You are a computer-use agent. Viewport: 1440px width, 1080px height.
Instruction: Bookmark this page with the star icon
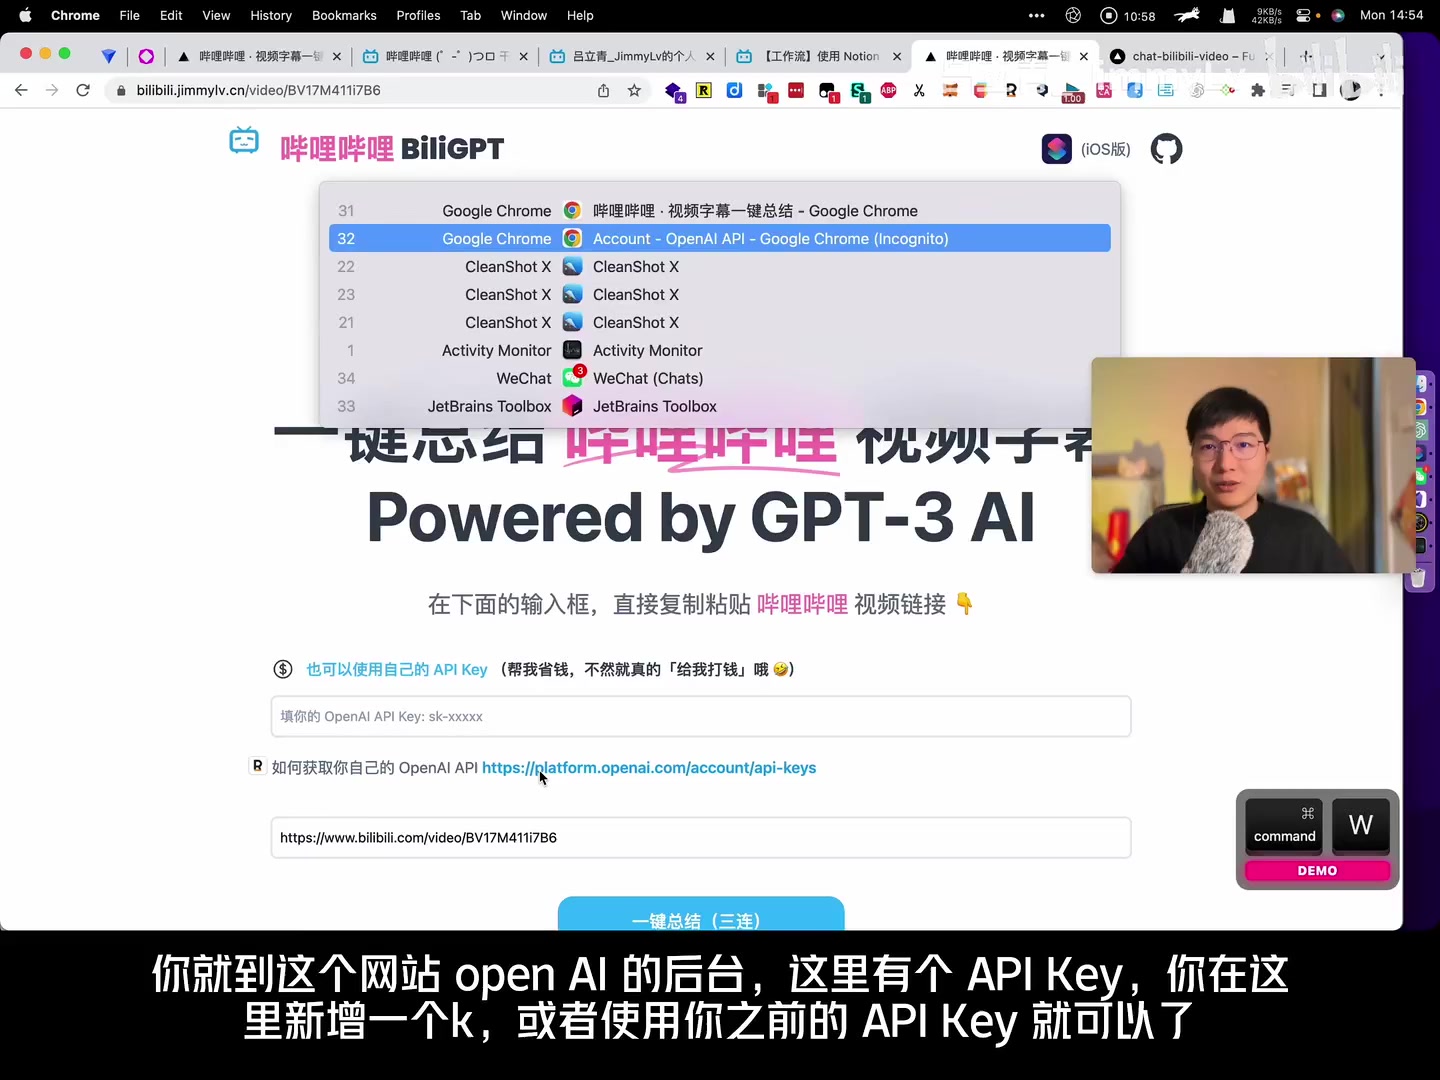[x=635, y=90]
